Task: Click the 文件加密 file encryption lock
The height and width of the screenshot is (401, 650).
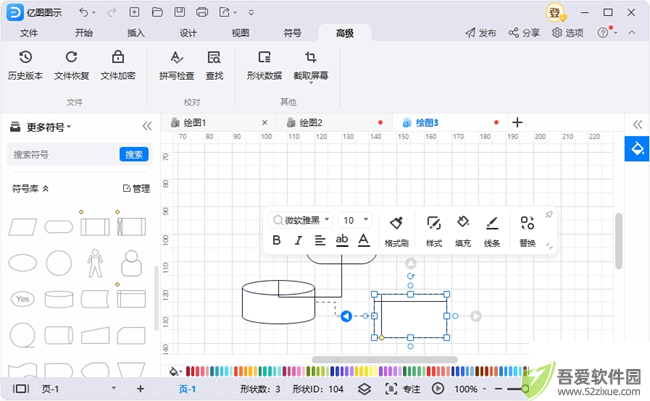Action: 118,65
